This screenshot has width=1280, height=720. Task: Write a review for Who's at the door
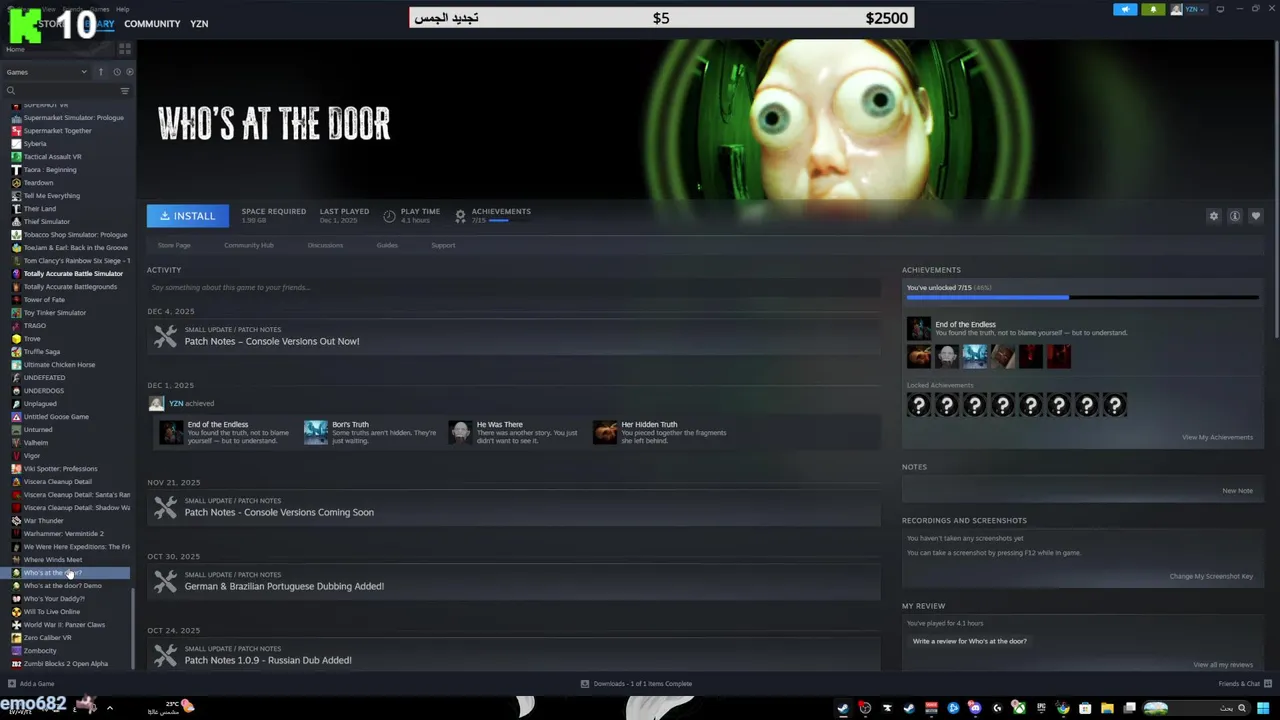click(x=969, y=641)
